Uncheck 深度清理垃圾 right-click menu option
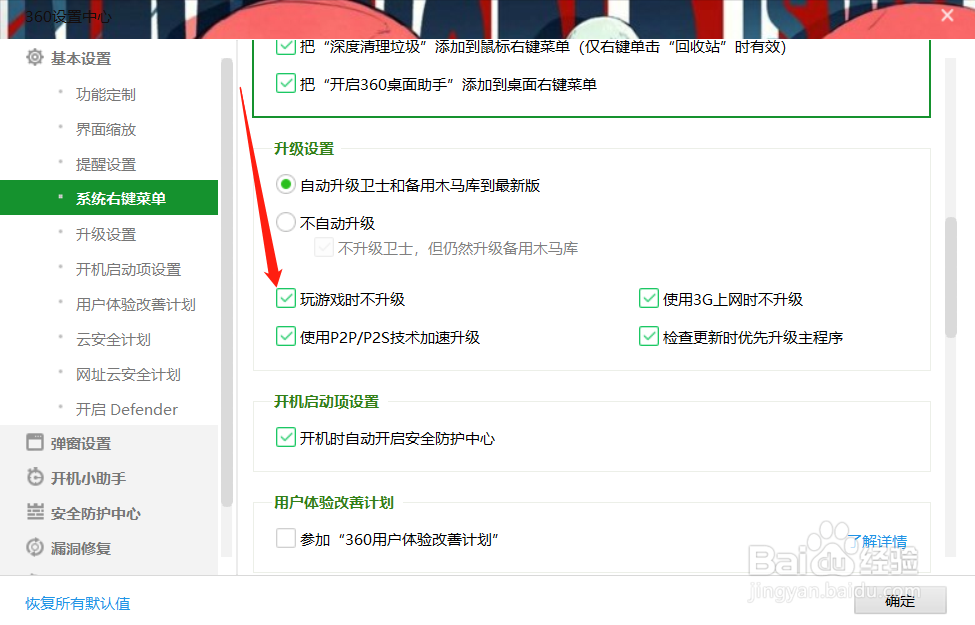The image size is (975, 625). [285, 47]
